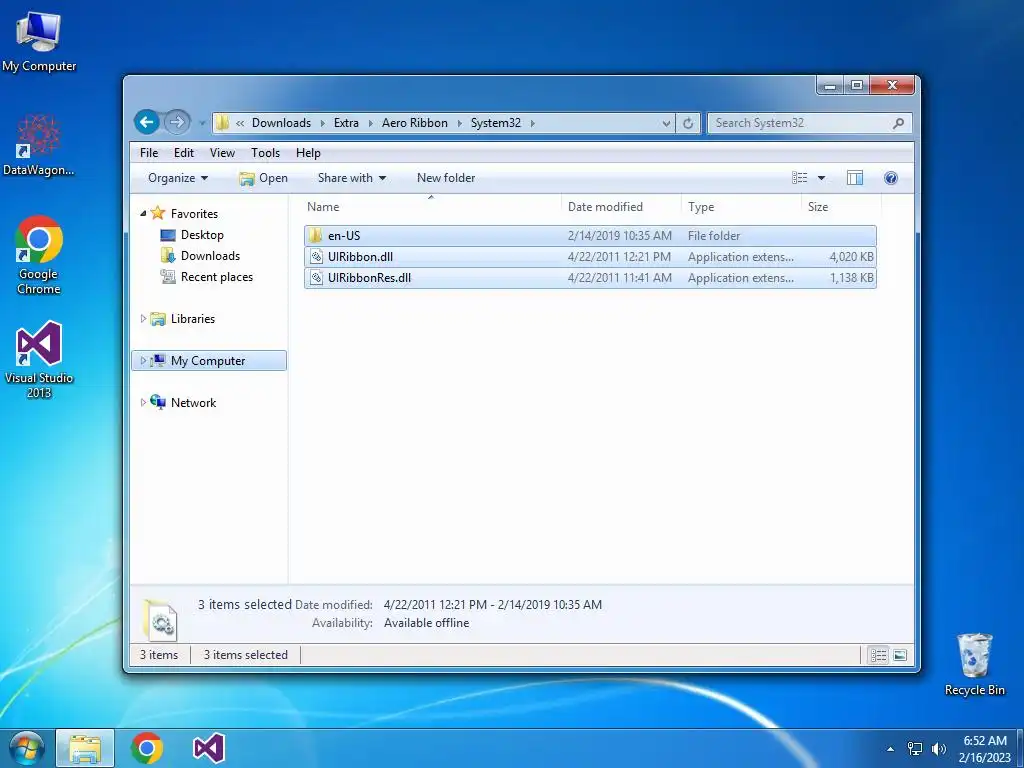
Task: Launch Visual Studio from the taskbar
Action: 209,748
